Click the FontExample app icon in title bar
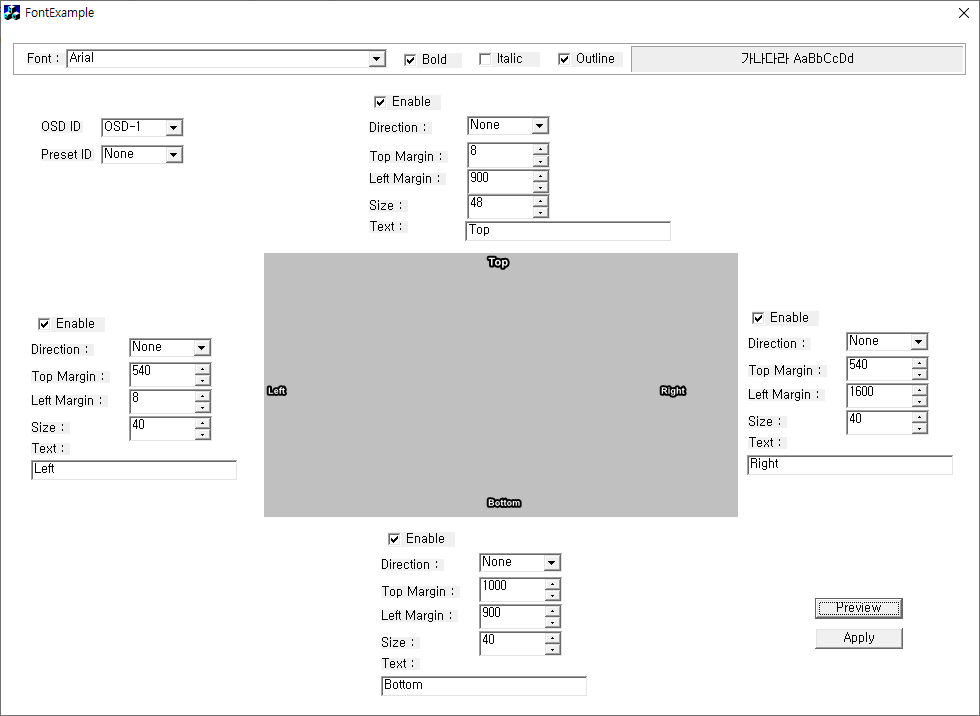980x716 pixels. point(12,13)
